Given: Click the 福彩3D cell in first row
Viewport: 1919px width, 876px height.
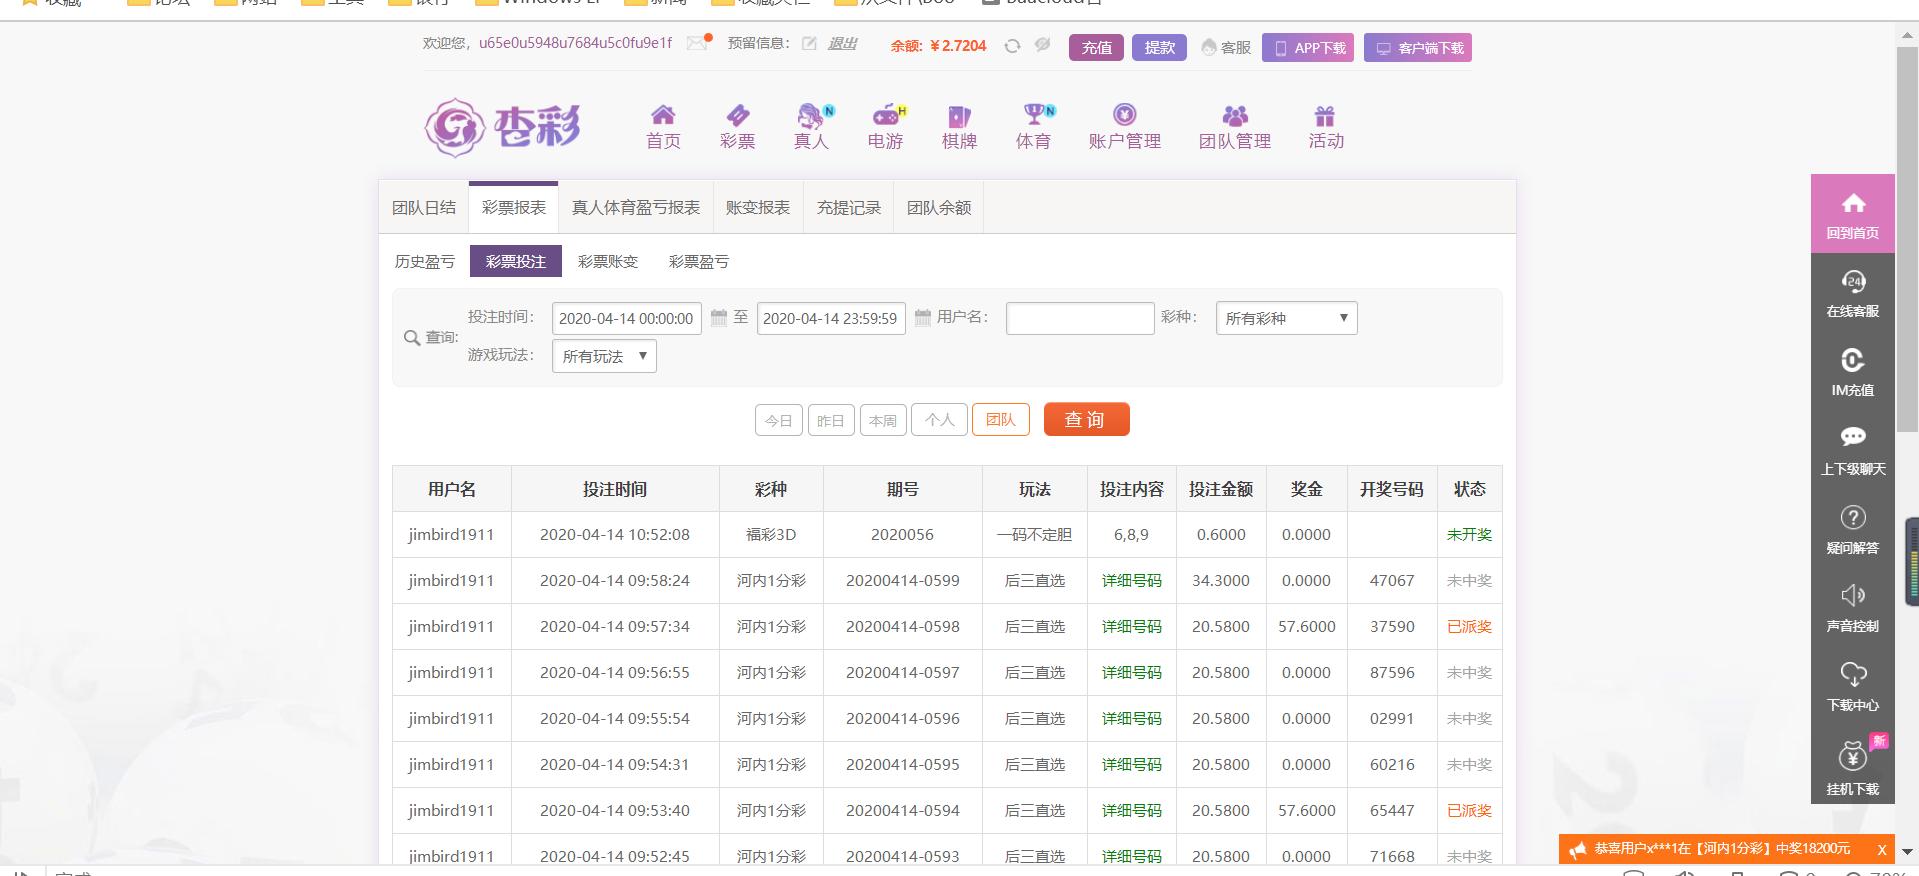Looking at the screenshot, I should click(771, 534).
